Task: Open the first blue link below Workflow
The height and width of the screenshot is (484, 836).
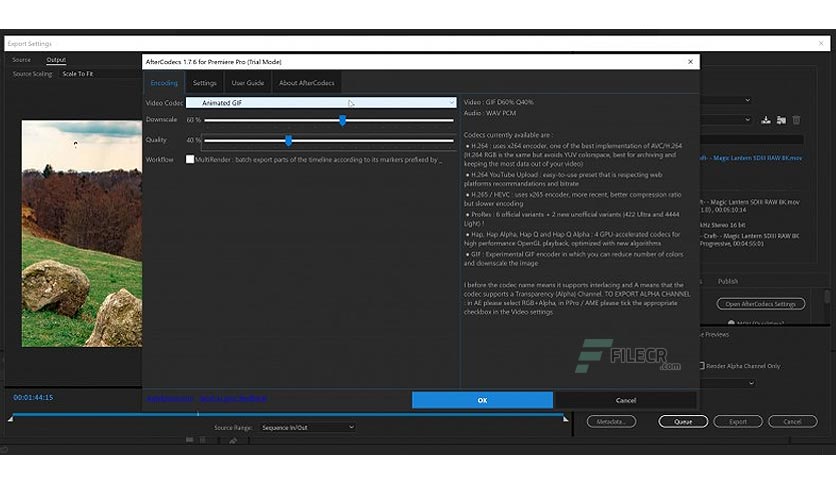Action: (x=170, y=398)
